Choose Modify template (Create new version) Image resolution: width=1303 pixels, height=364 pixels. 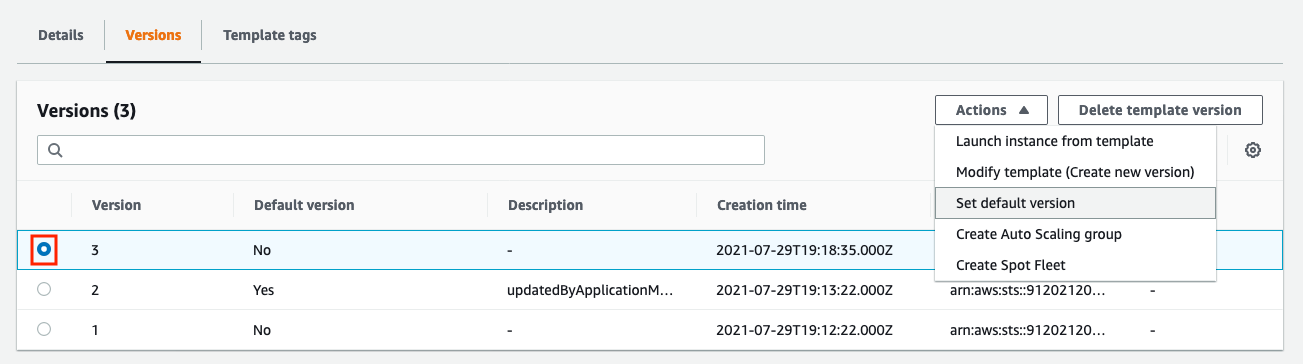(x=1075, y=172)
